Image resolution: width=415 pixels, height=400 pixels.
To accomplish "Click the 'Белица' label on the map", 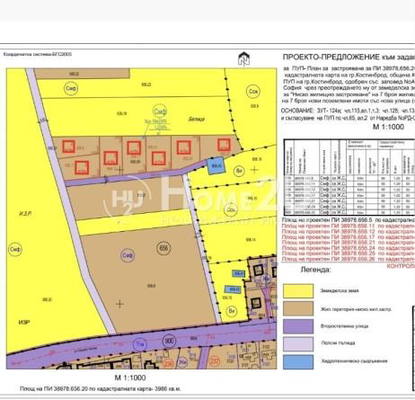I will [x=197, y=119].
